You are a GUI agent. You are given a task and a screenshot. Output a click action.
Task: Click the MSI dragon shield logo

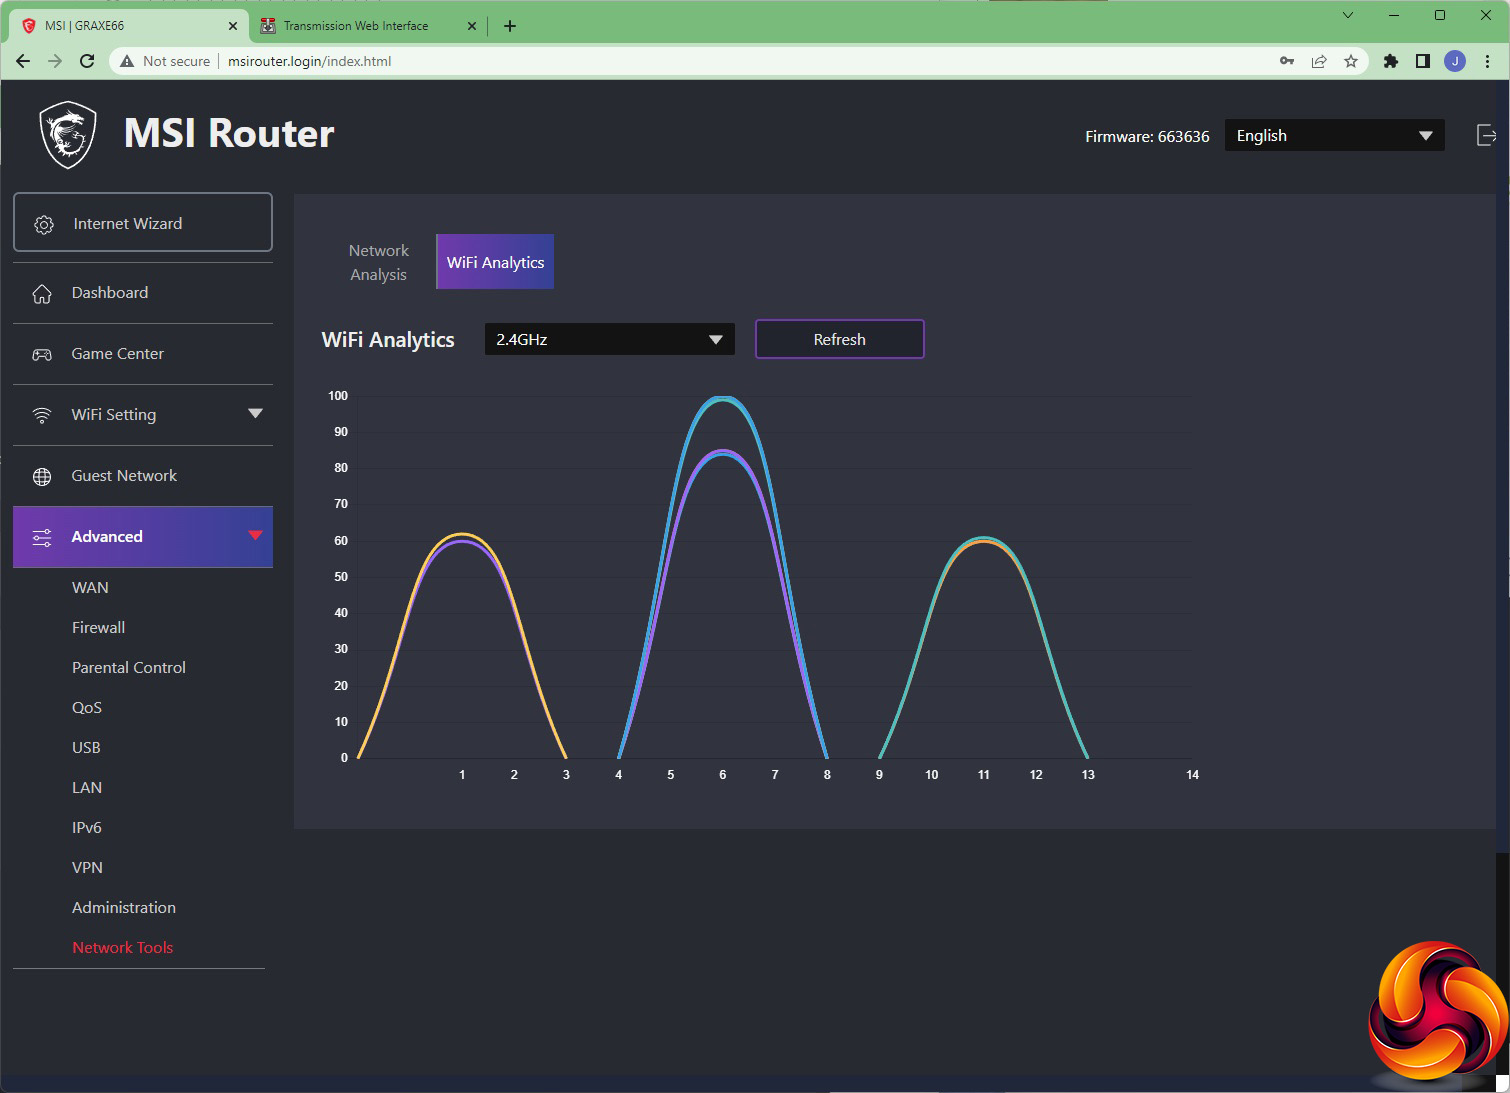click(68, 135)
